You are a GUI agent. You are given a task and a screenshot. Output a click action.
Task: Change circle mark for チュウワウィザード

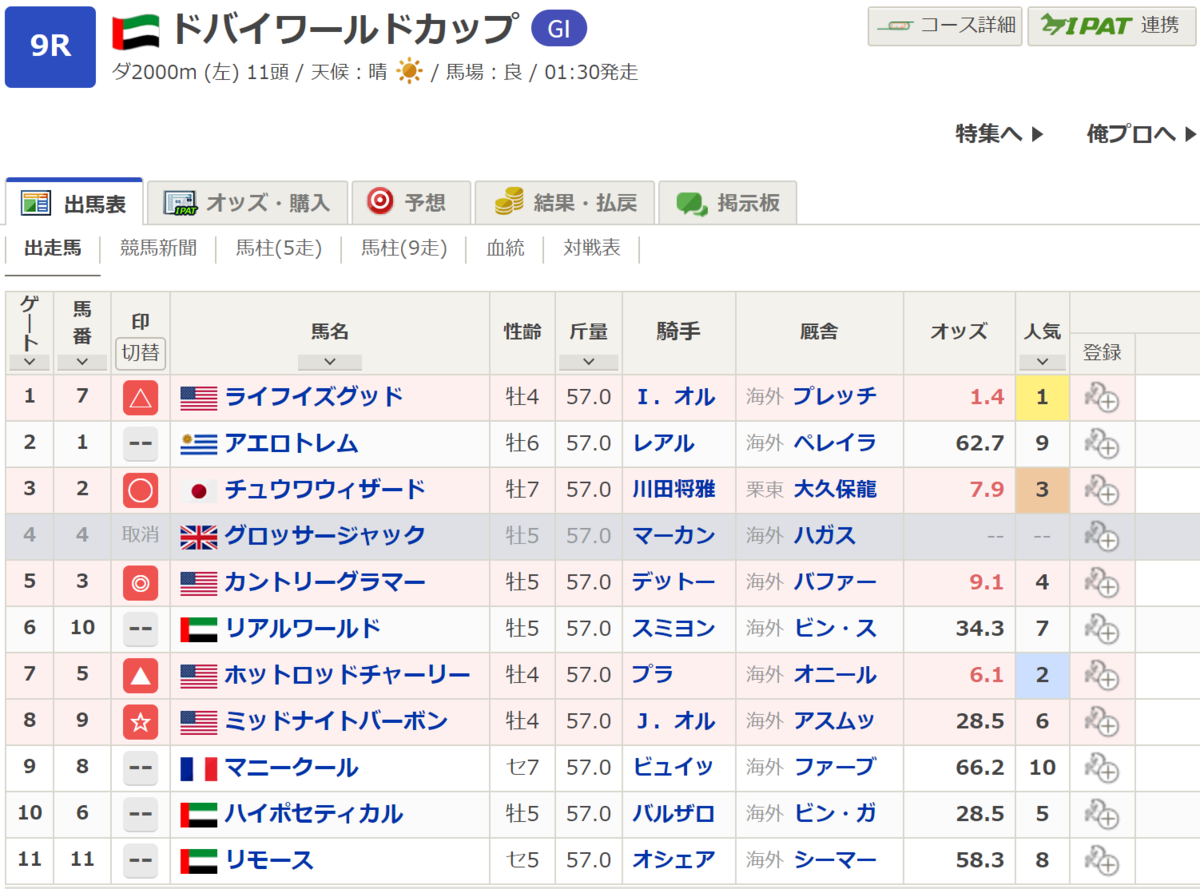coord(141,490)
